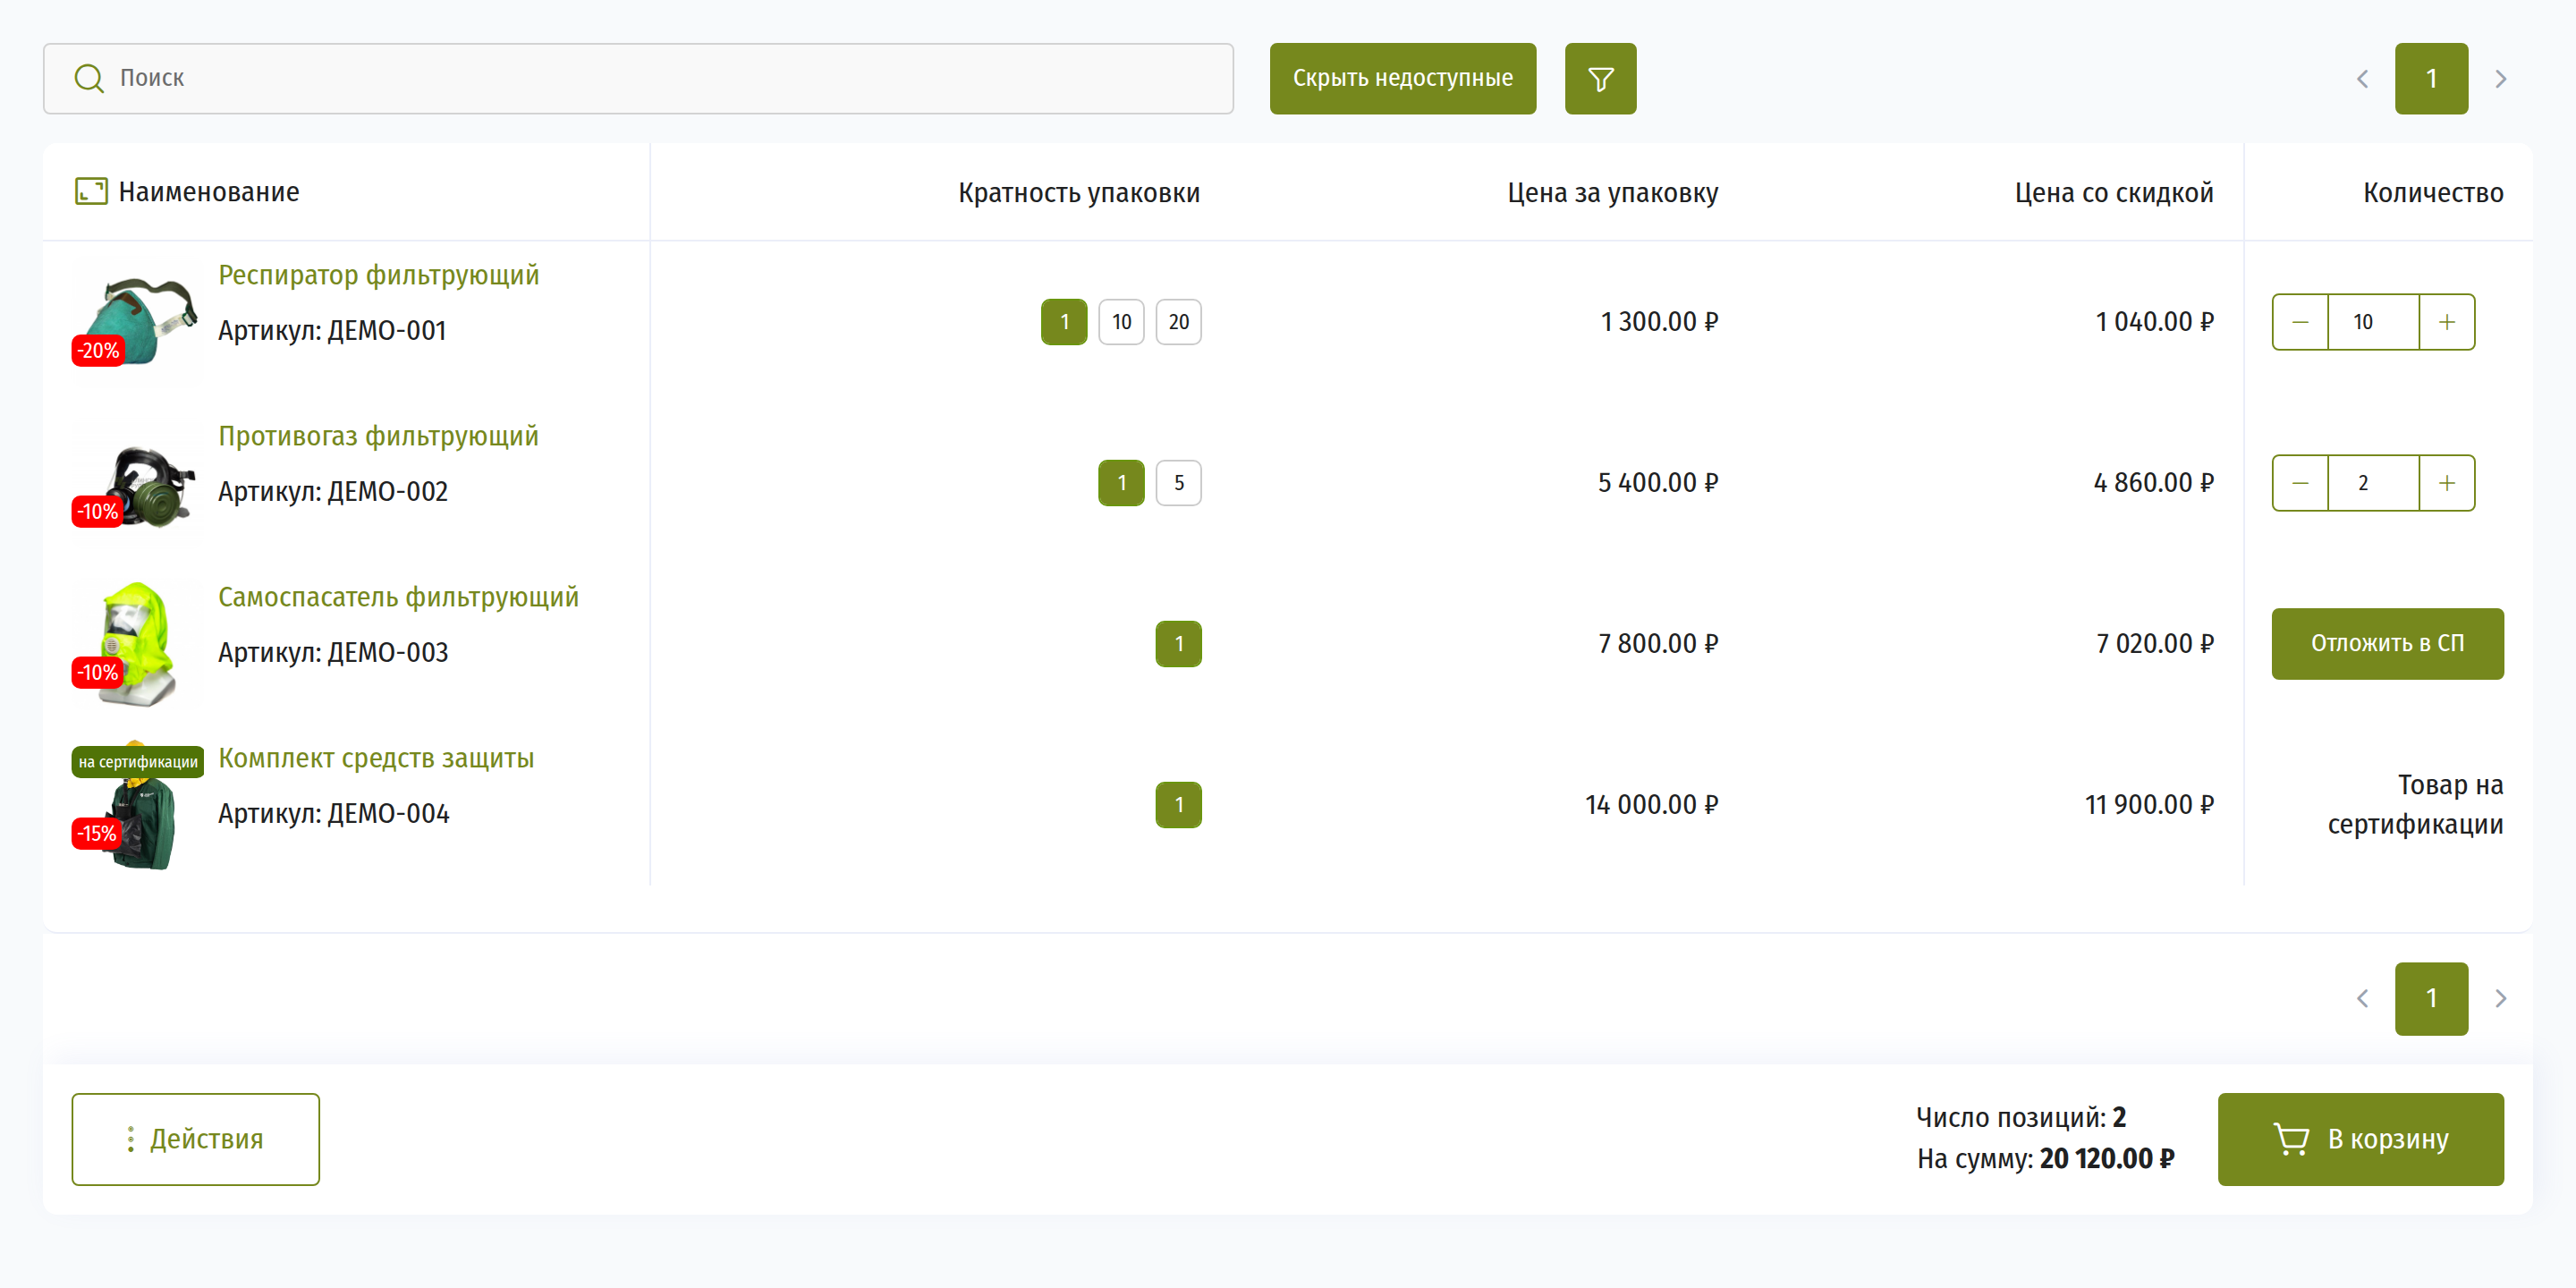Open Респиратор фильтрующий product link
2576x1288 pixels.
[378, 275]
